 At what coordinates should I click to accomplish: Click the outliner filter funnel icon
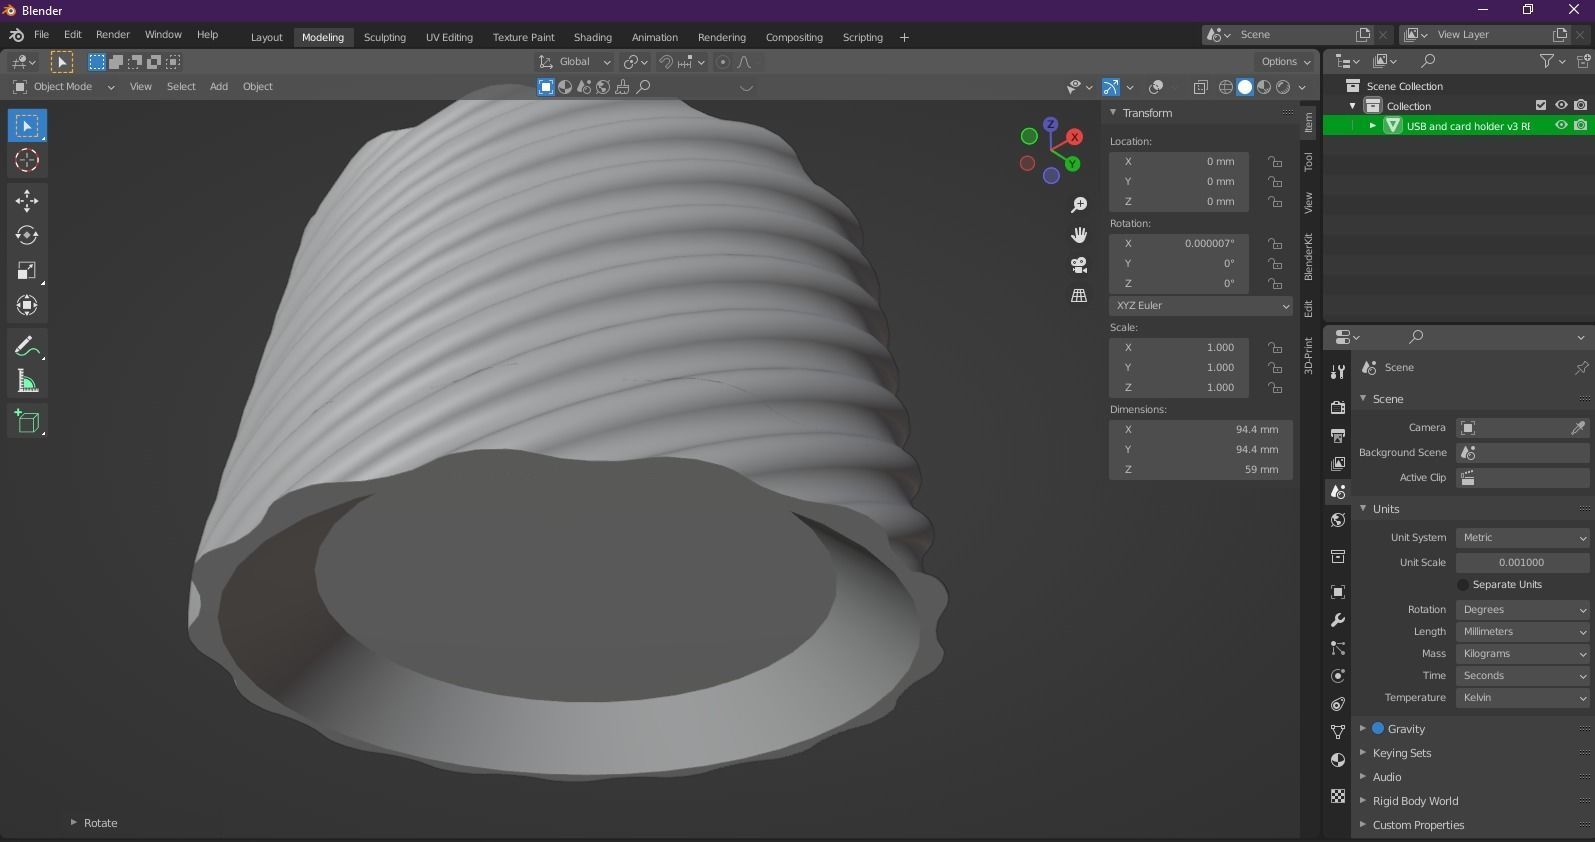click(x=1547, y=61)
